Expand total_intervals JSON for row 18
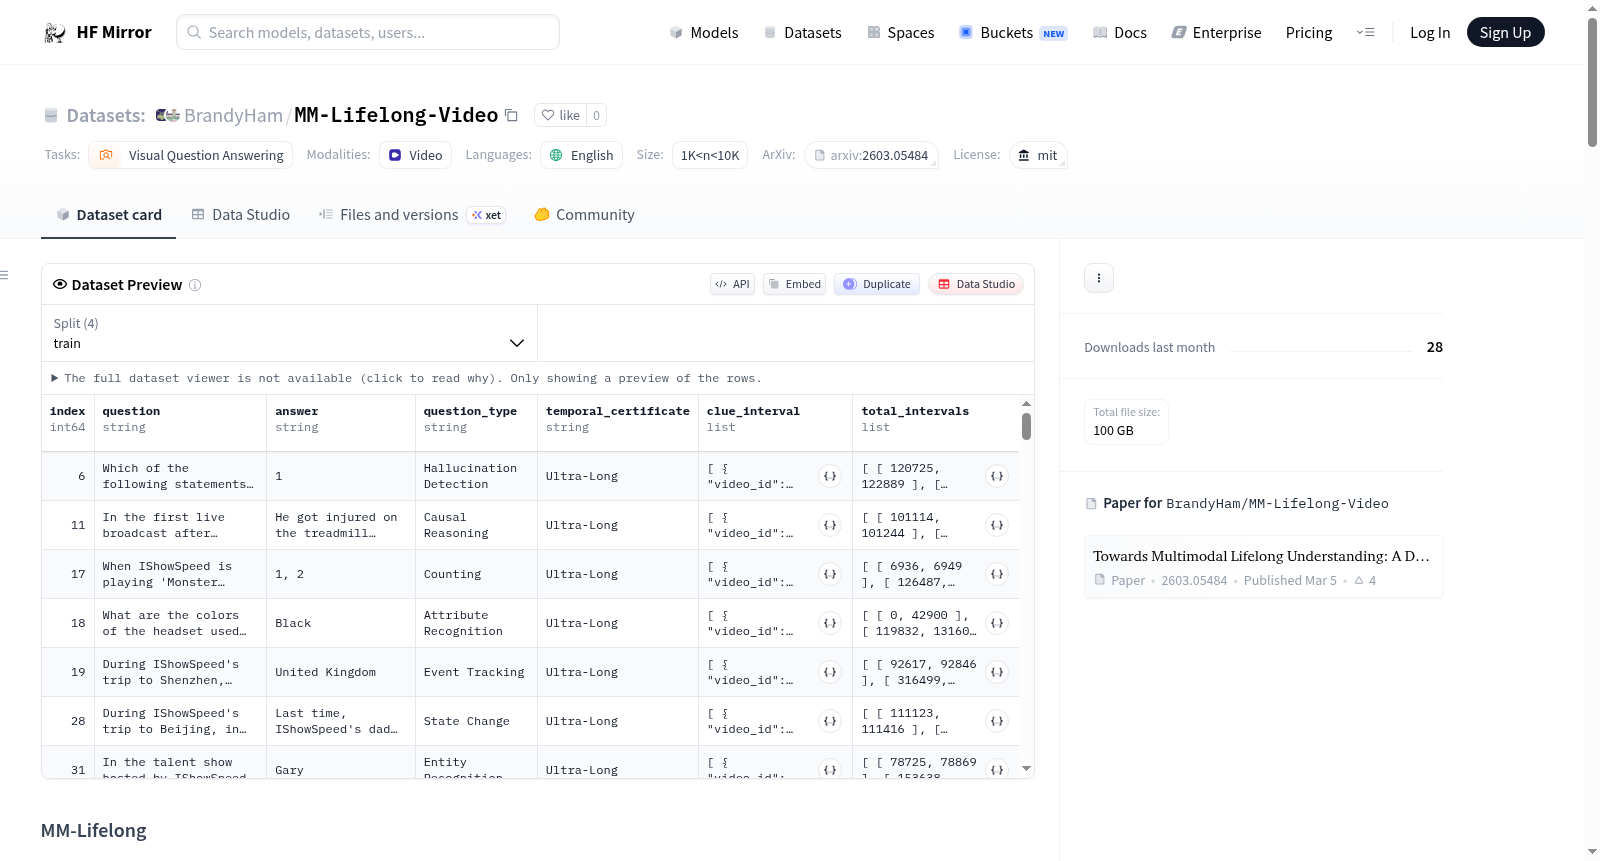This screenshot has width=1600, height=861. tap(997, 623)
